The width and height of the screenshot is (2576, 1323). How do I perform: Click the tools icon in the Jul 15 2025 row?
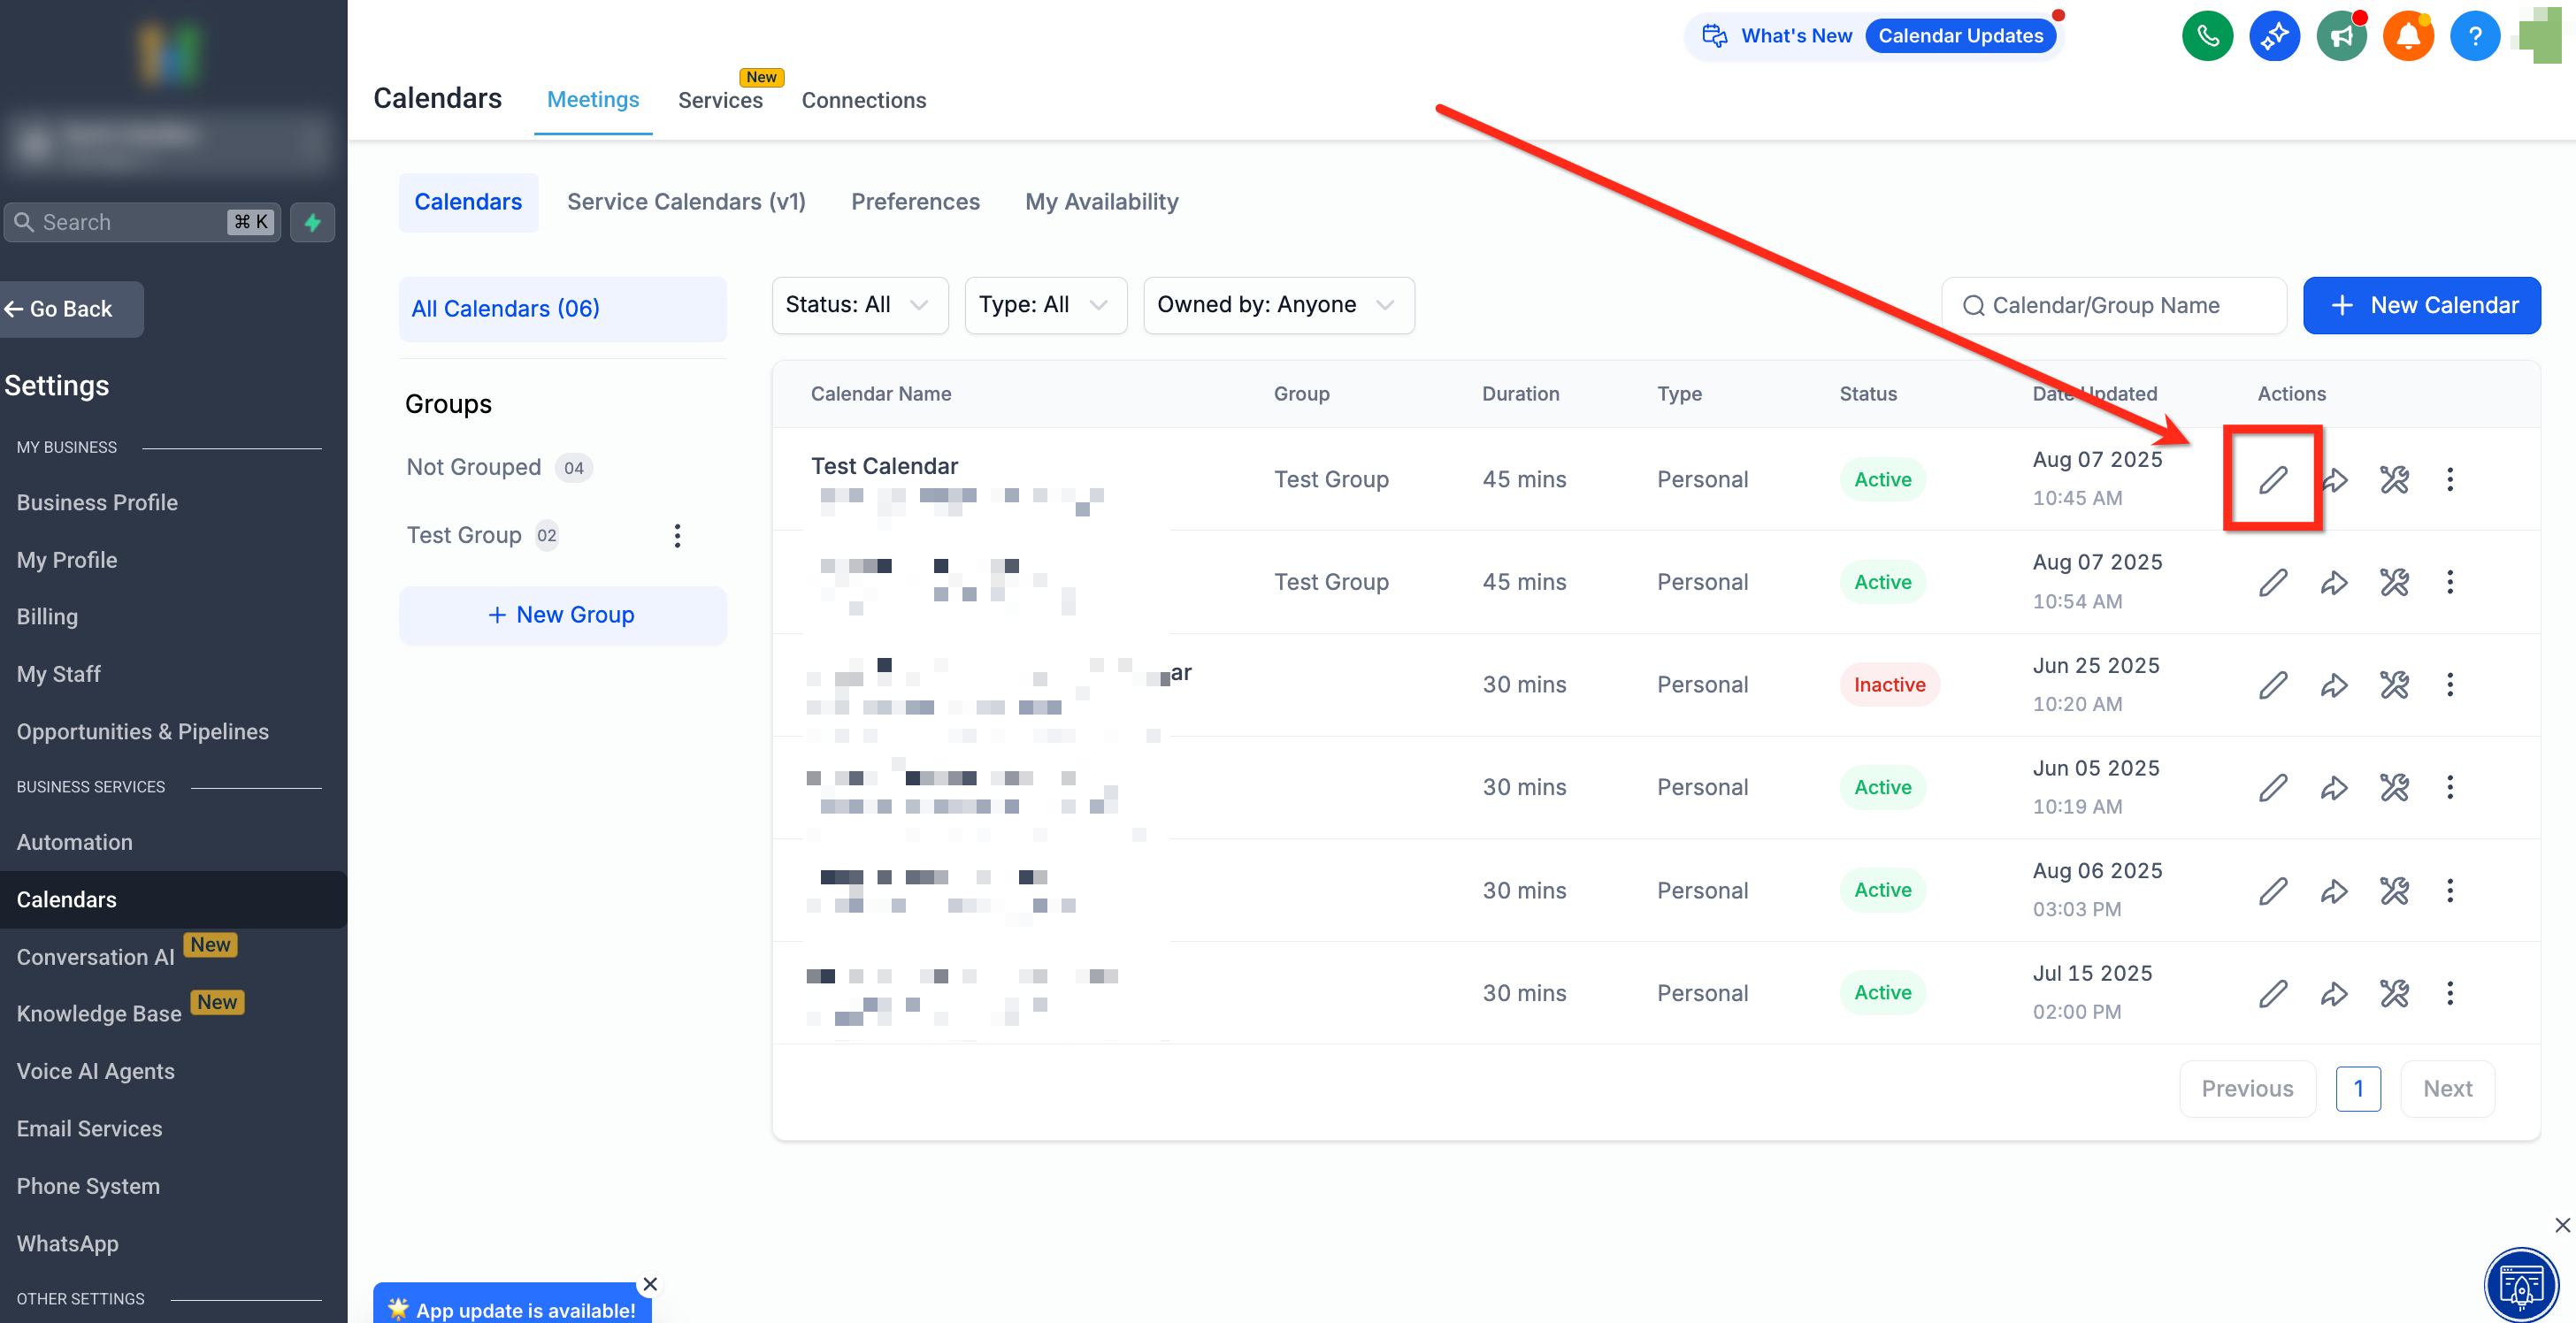(x=2394, y=993)
